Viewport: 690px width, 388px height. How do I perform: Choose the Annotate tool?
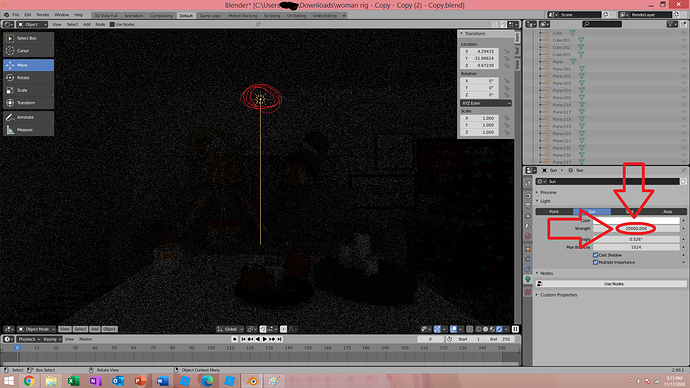(x=28, y=117)
